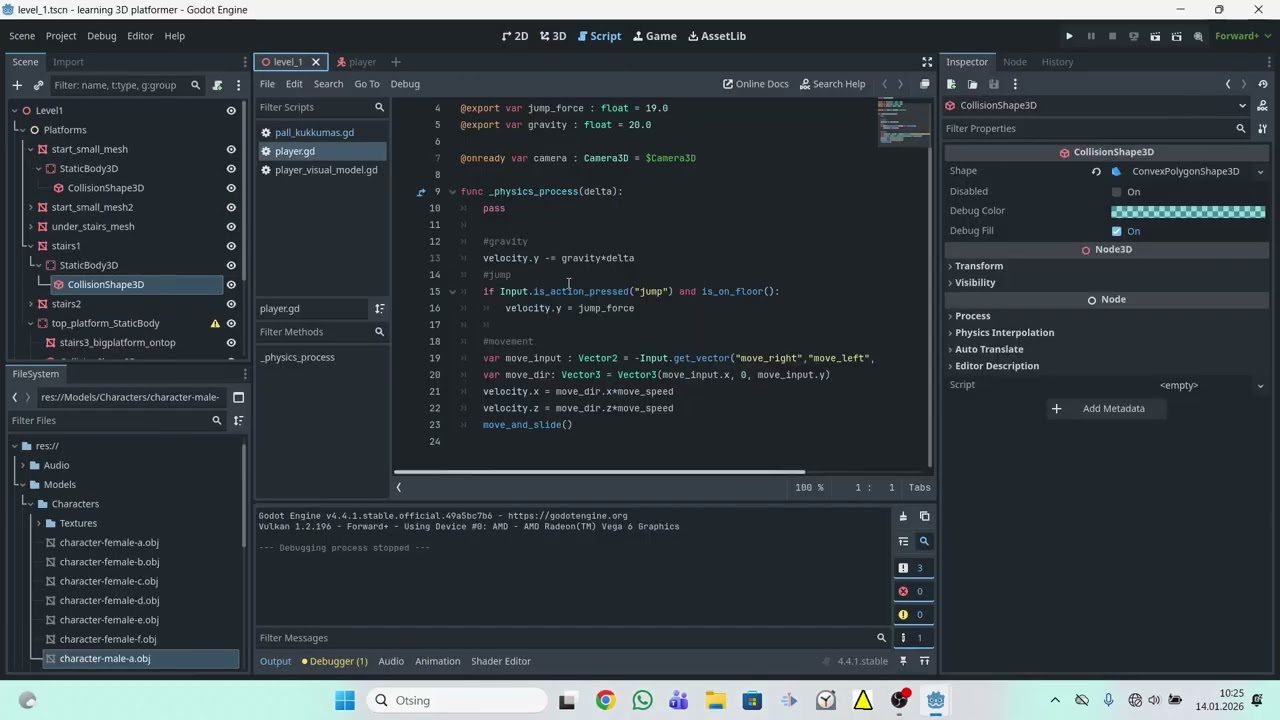Open distraction-free mode expand icon
1280x720 pixels.
927,62
